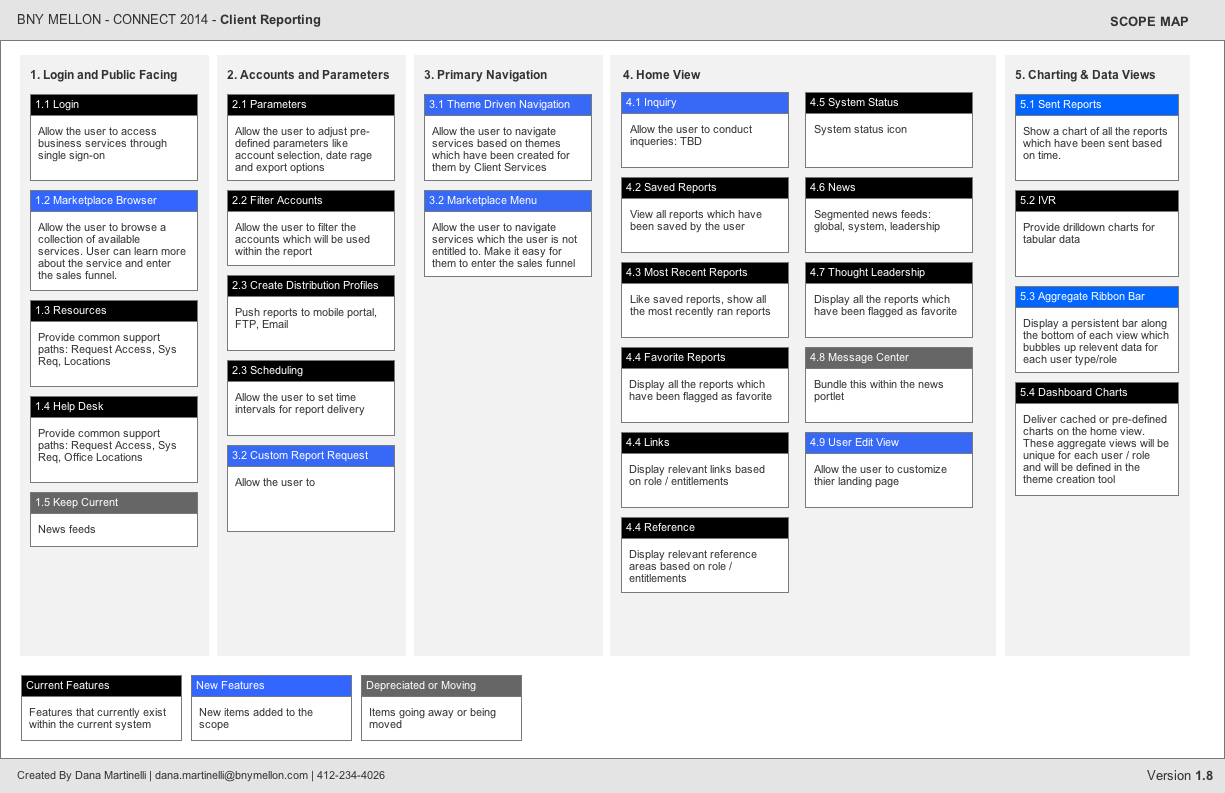Click the Aggregate Ribbon Bar header
1225x793 pixels.
click(x=1097, y=297)
